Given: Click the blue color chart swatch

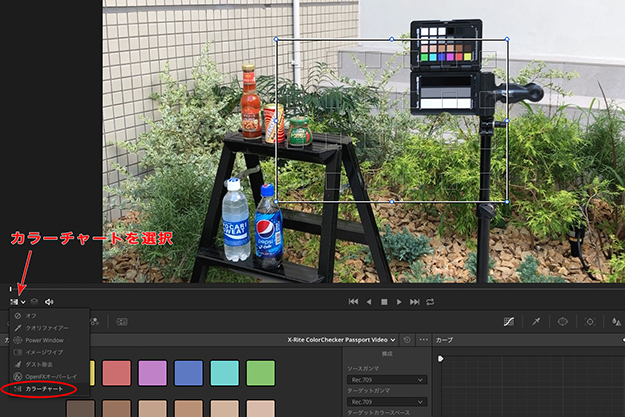Looking at the screenshot, I should 189,373.
